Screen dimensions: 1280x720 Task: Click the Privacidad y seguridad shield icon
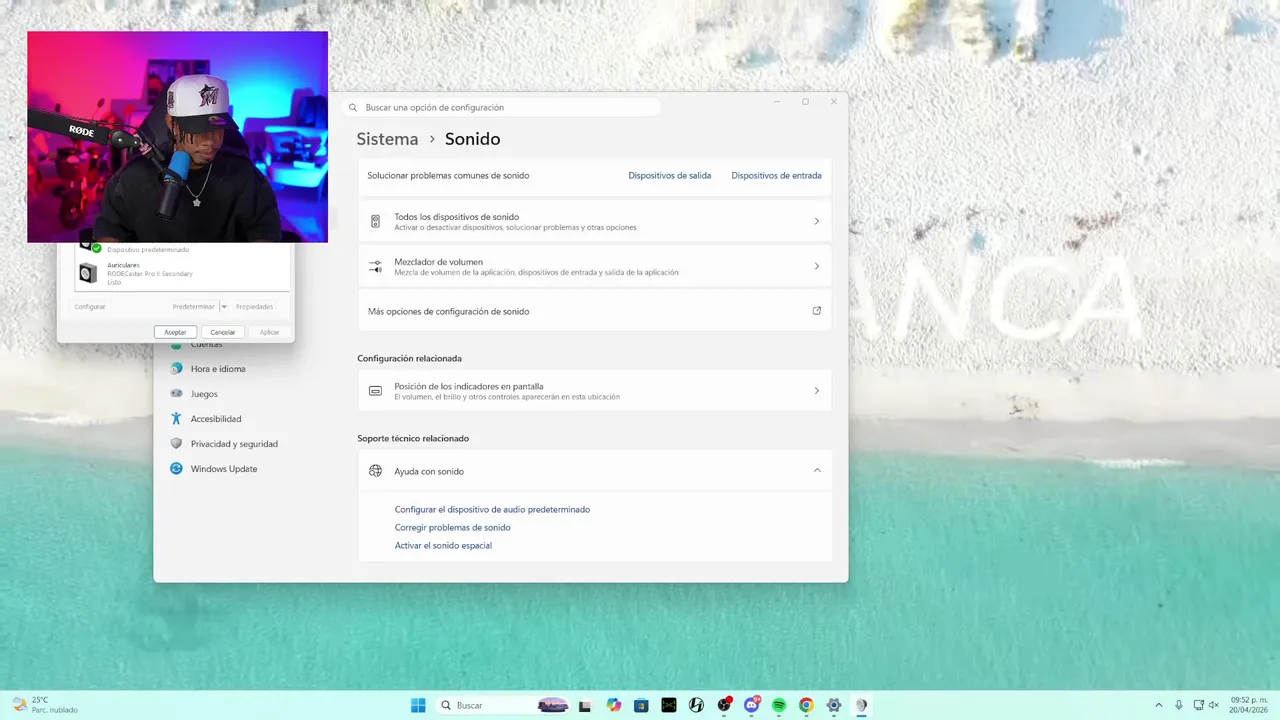[176, 444]
